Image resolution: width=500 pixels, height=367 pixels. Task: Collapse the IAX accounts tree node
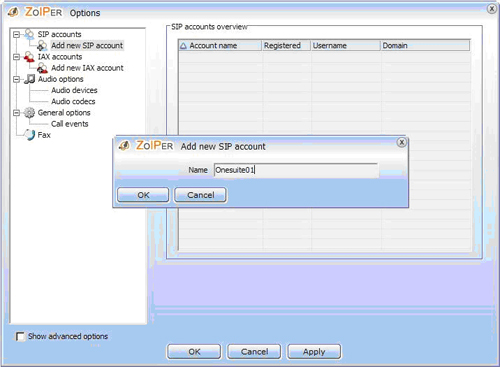click(16, 57)
